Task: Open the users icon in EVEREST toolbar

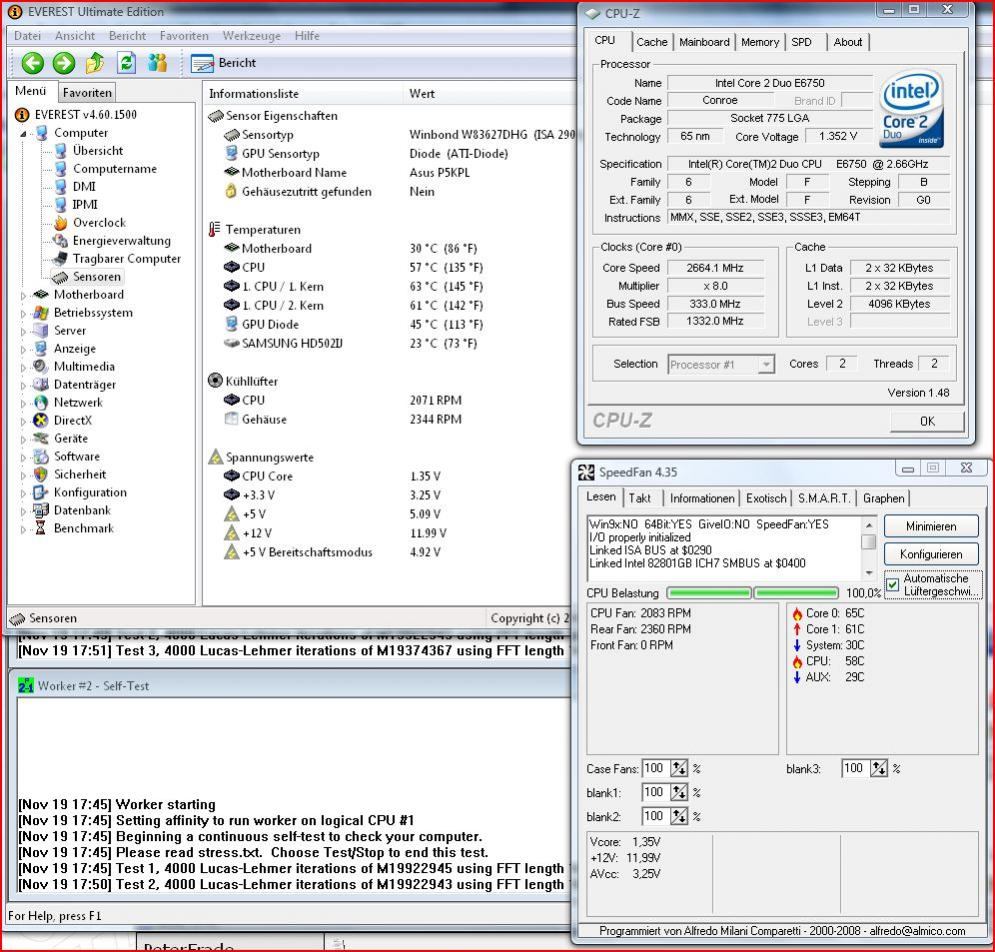Action: tap(157, 63)
